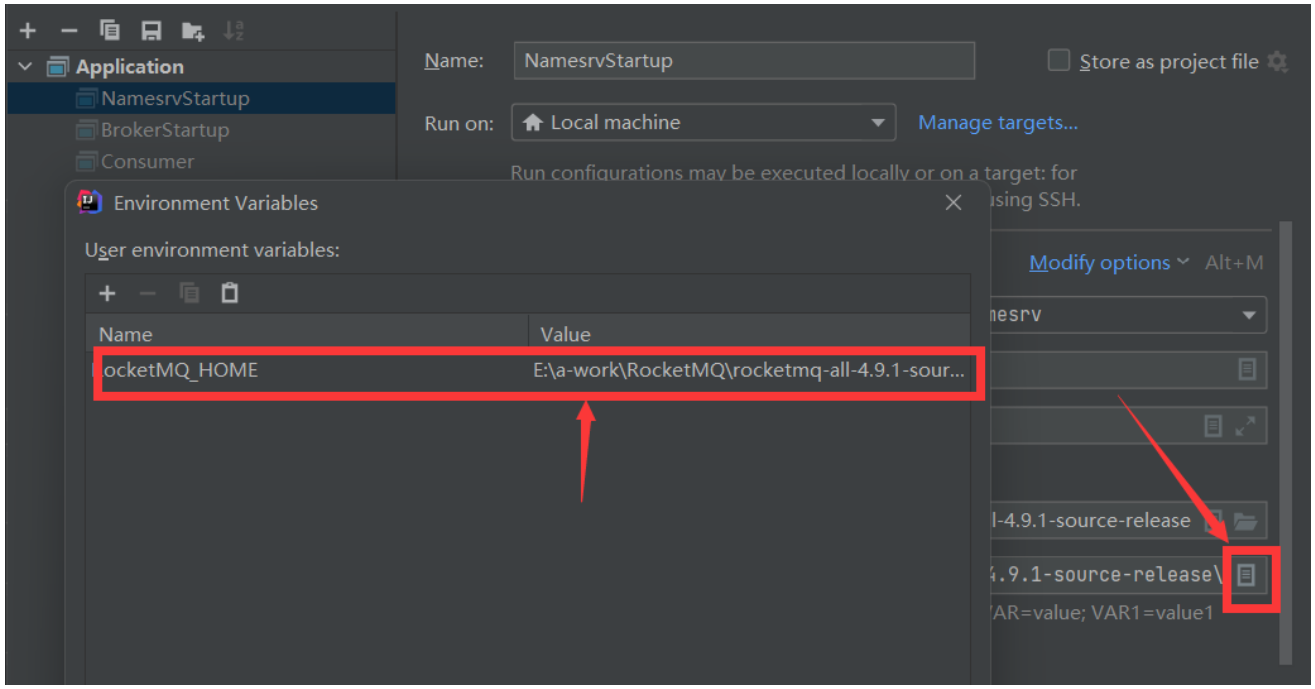The image size is (1315, 689).
Task: Save the configuration using disk icon
Action: [151, 31]
